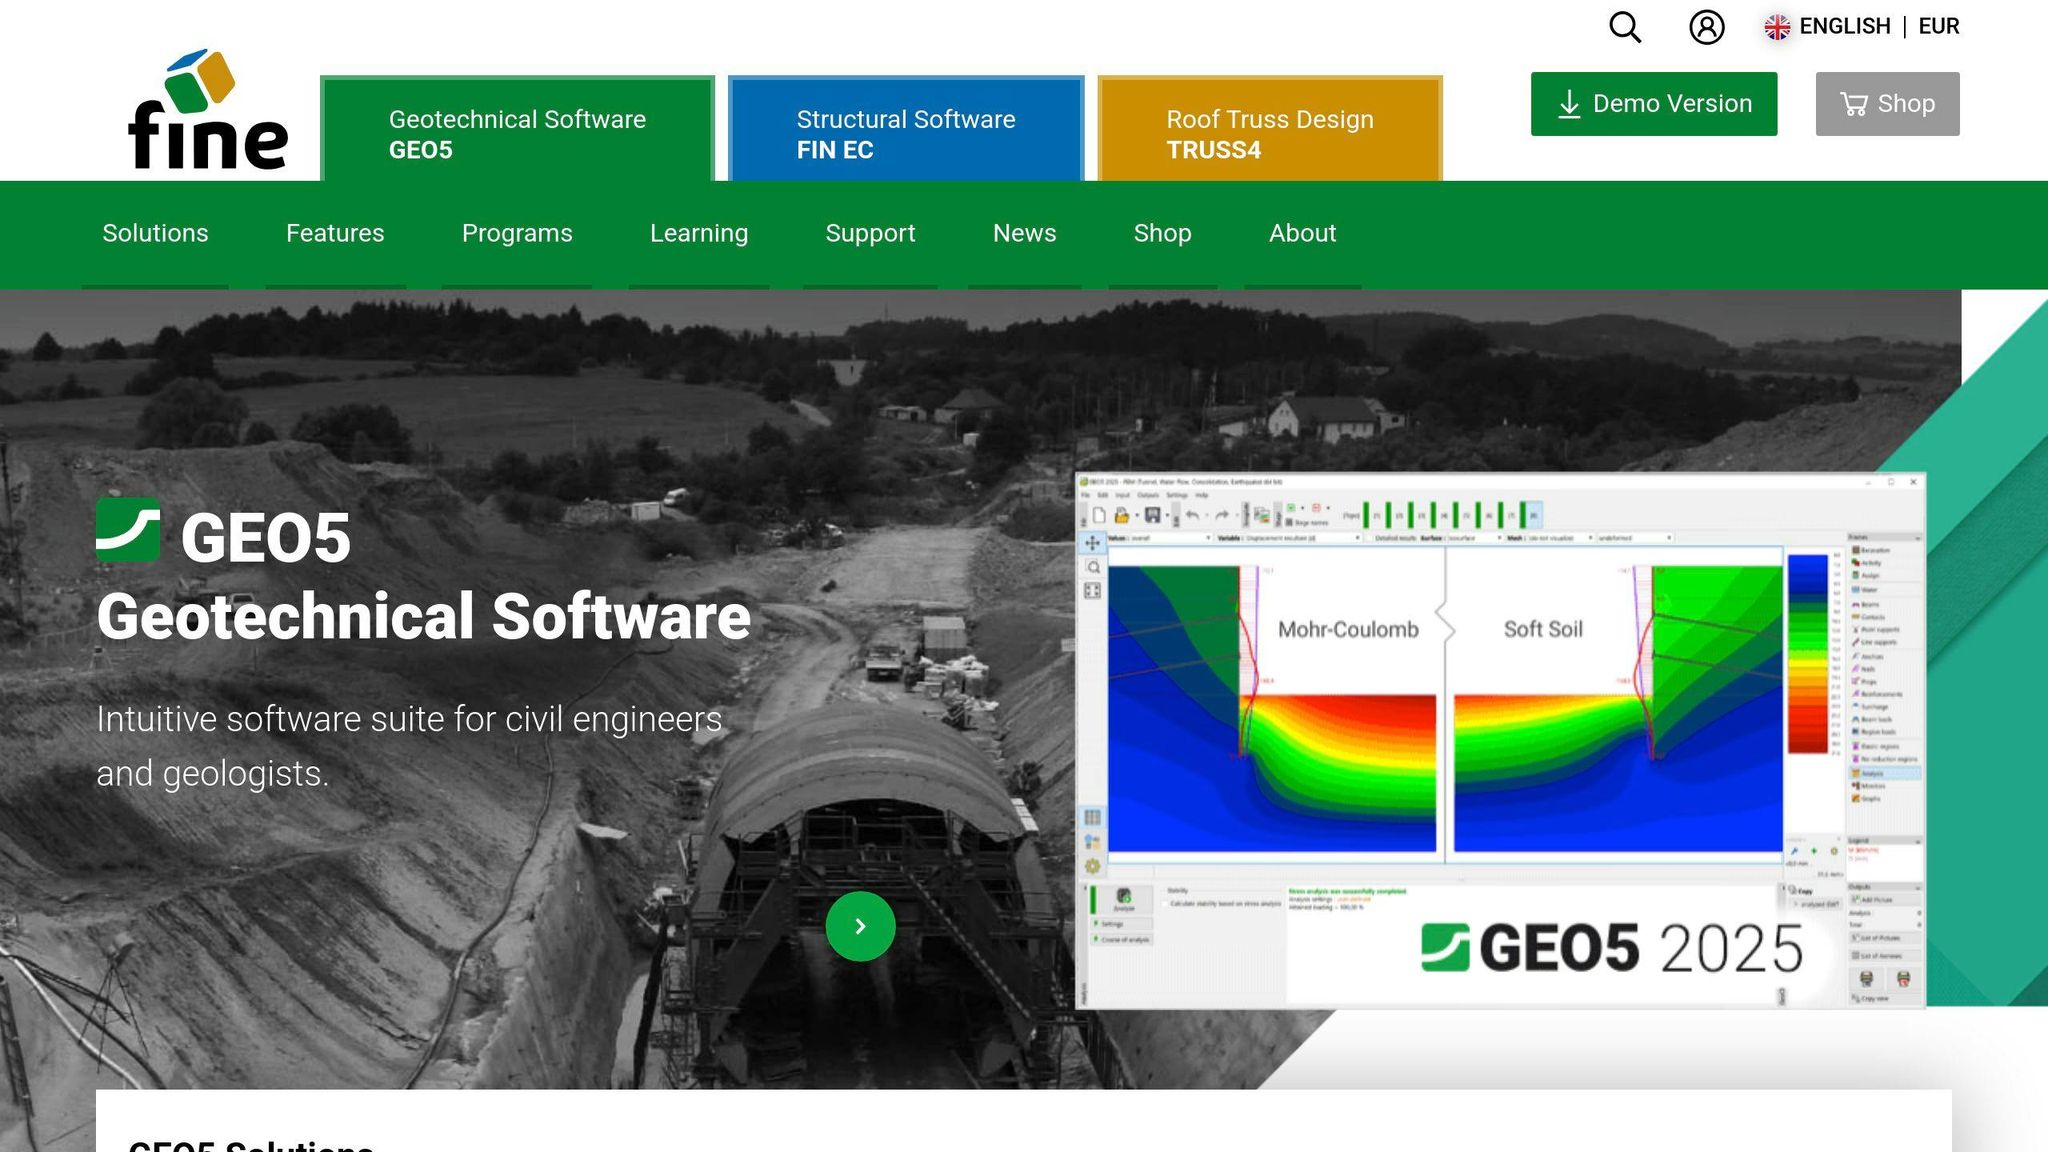Click the green GEO5 logo in hero
This screenshot has width=2048, height=1152.
(x=128, y=529)
